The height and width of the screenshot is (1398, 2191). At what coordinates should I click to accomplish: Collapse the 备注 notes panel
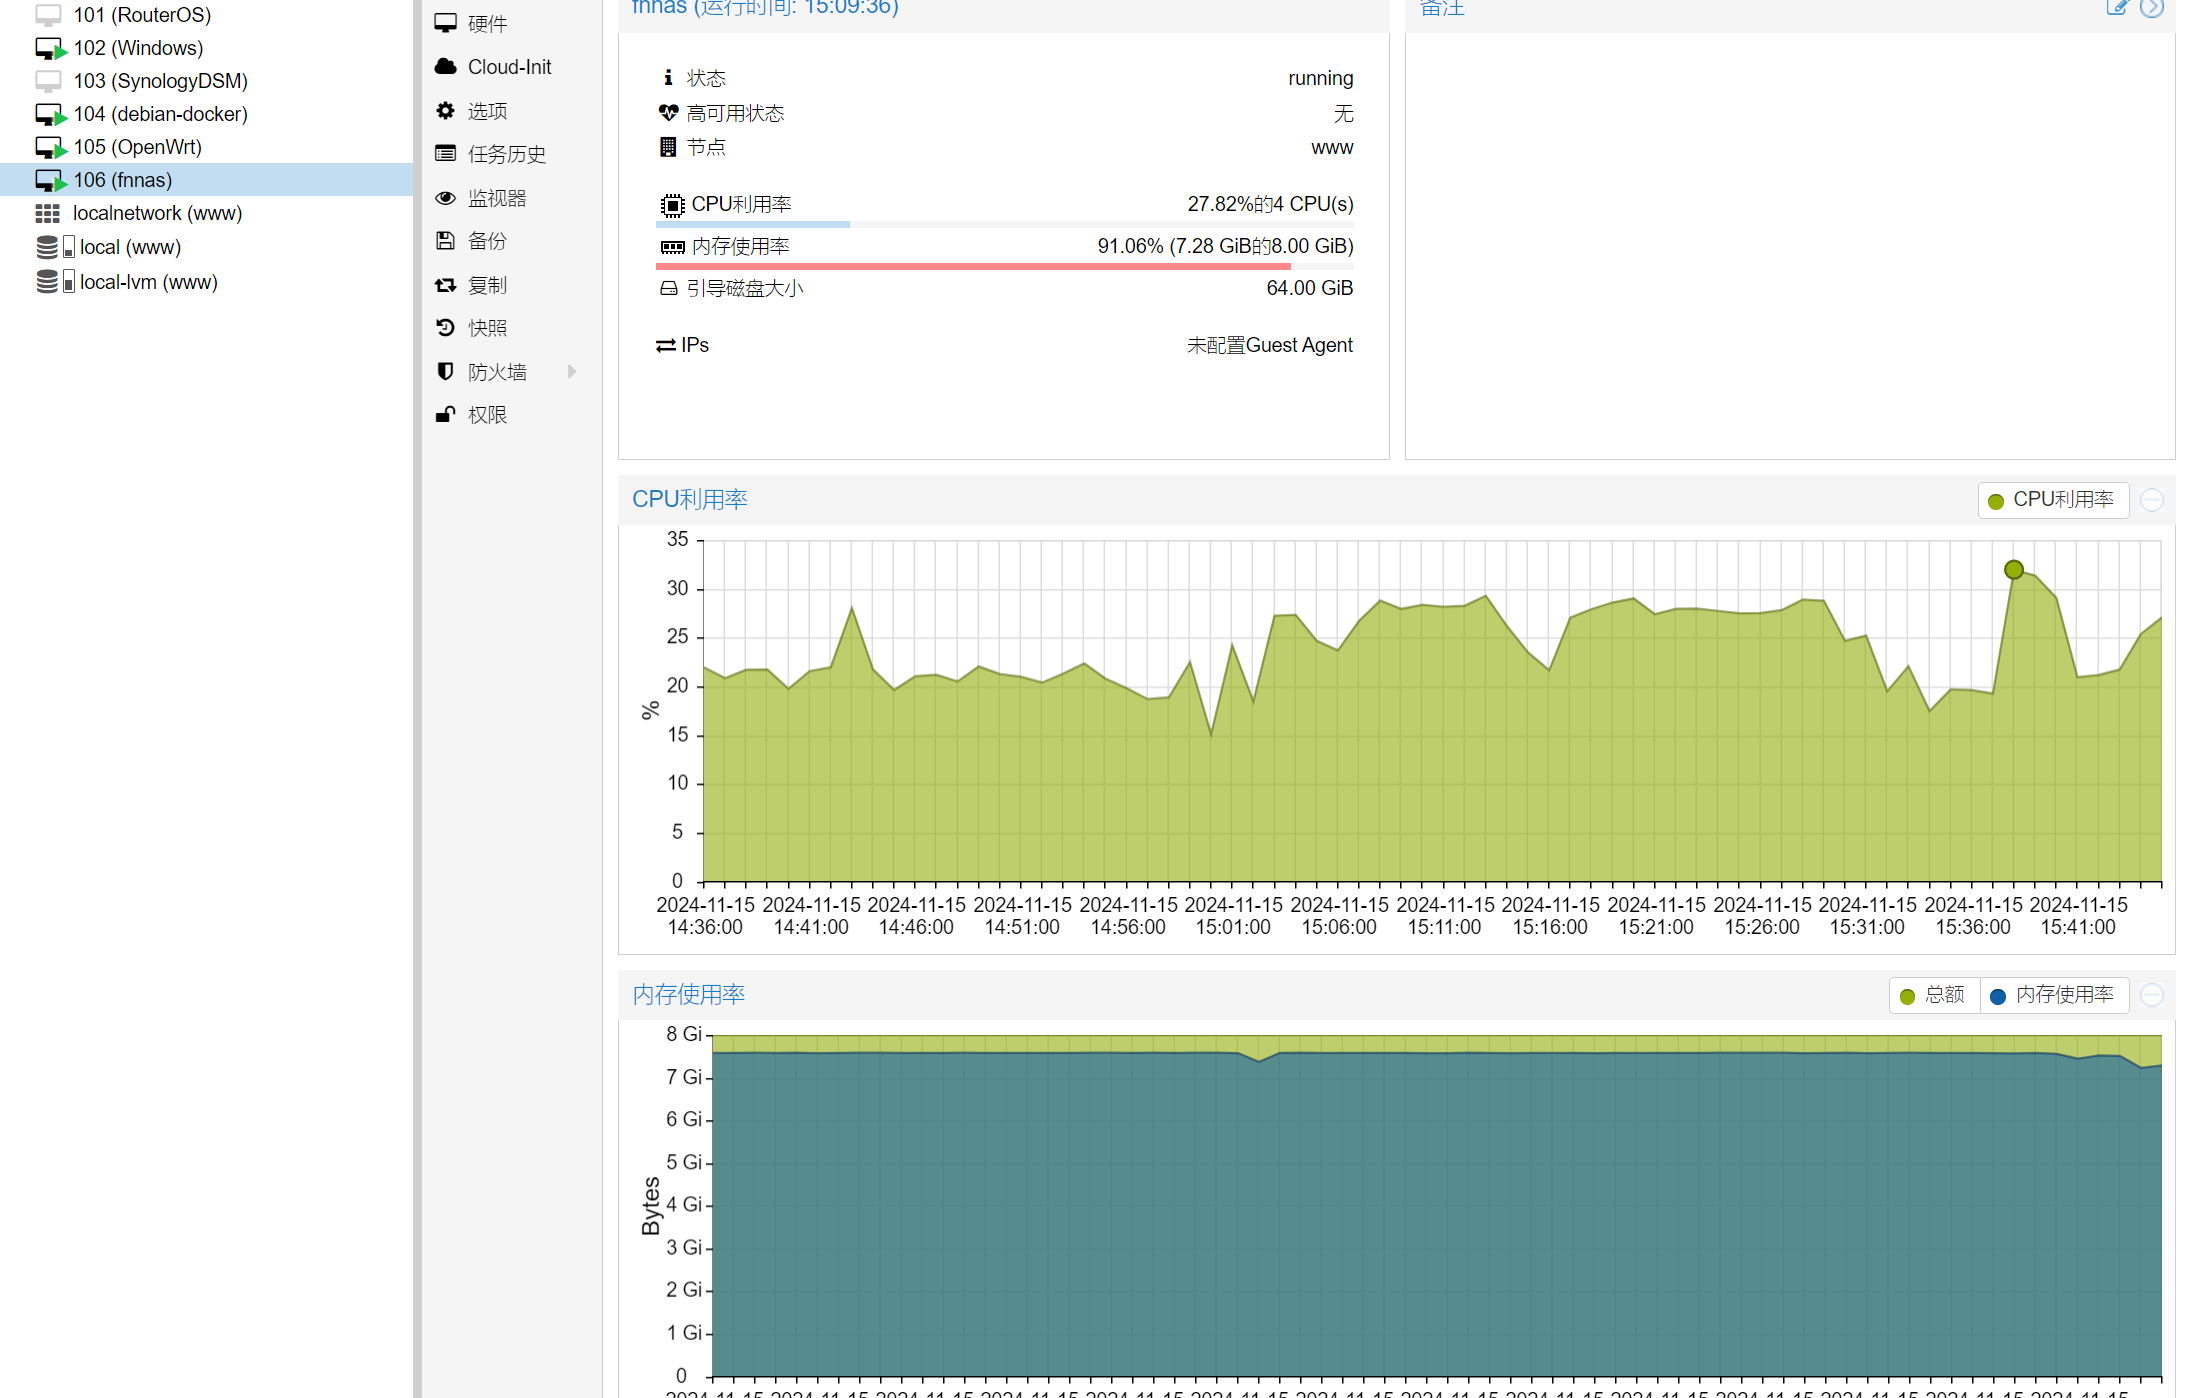[2152, 8]
